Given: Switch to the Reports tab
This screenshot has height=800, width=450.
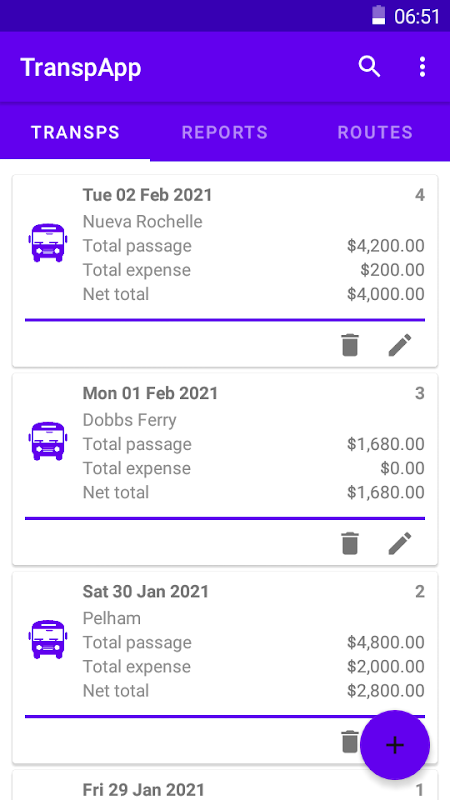Looking at the screenshot, I should click(x=224, y=132).
